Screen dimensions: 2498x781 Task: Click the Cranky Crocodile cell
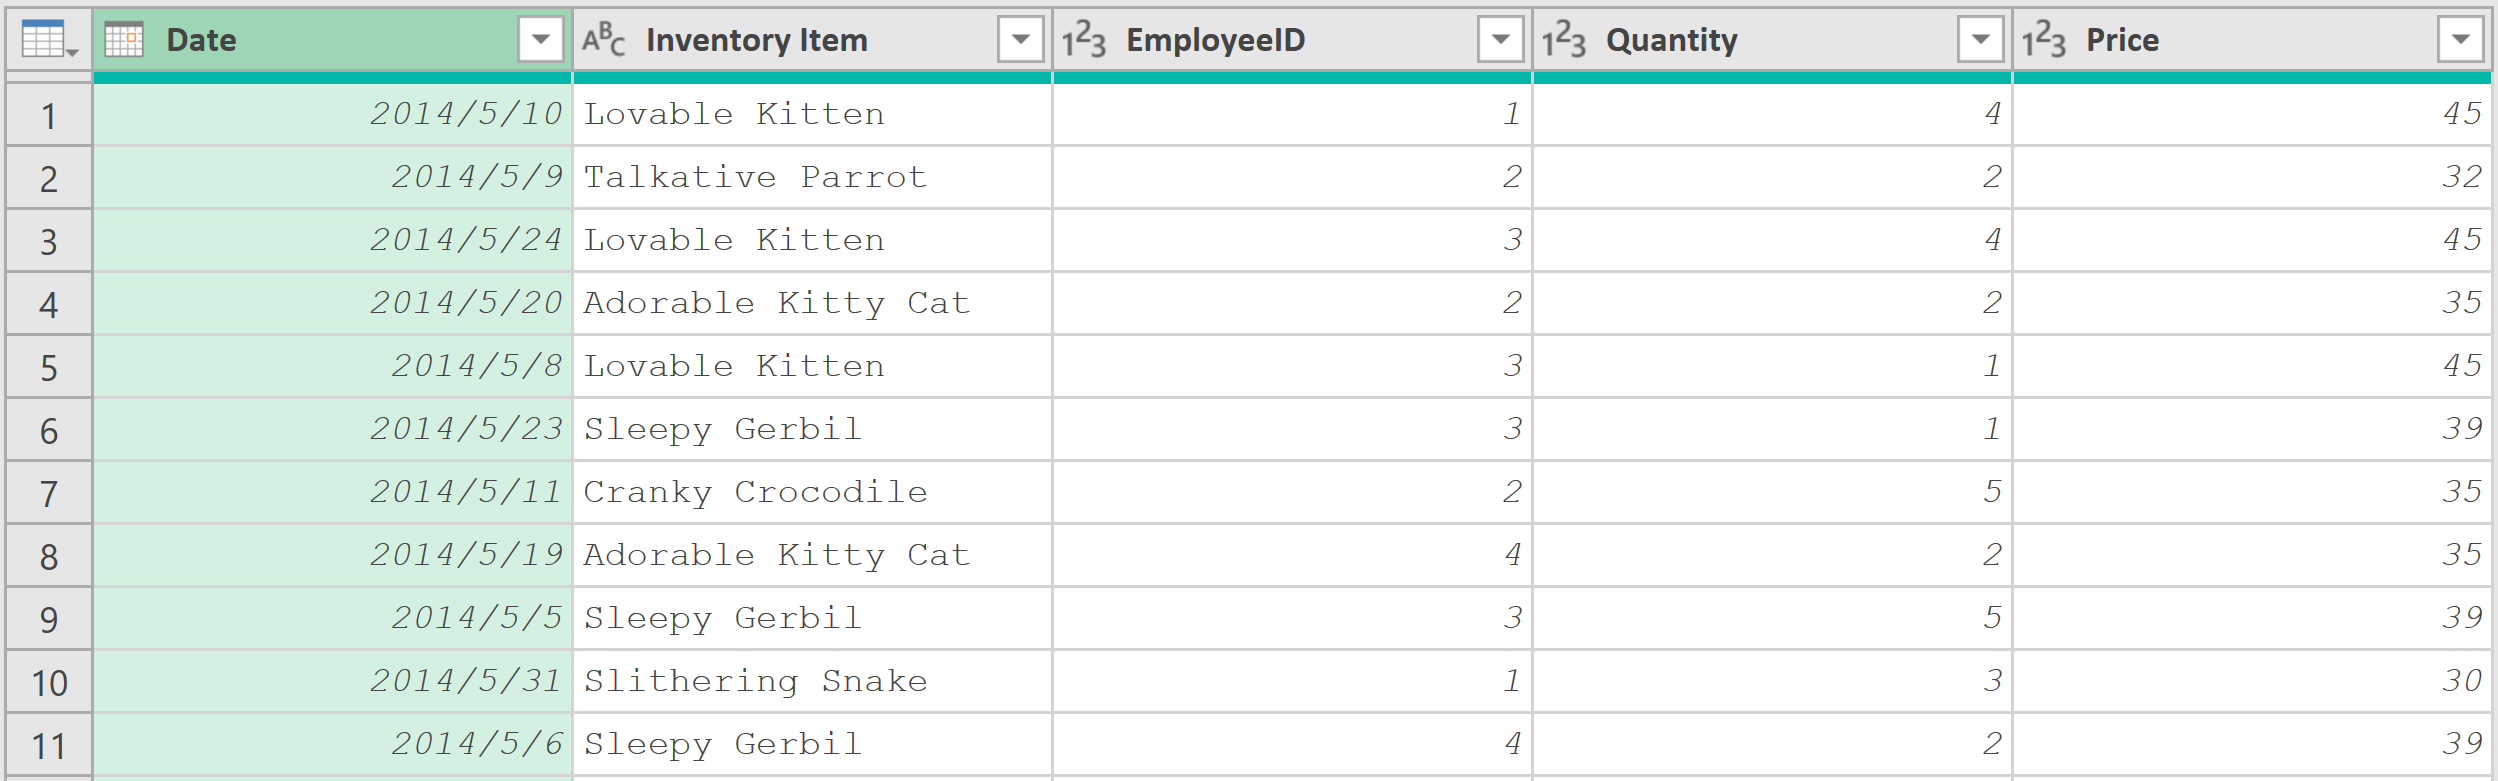[x=812, y=492]
